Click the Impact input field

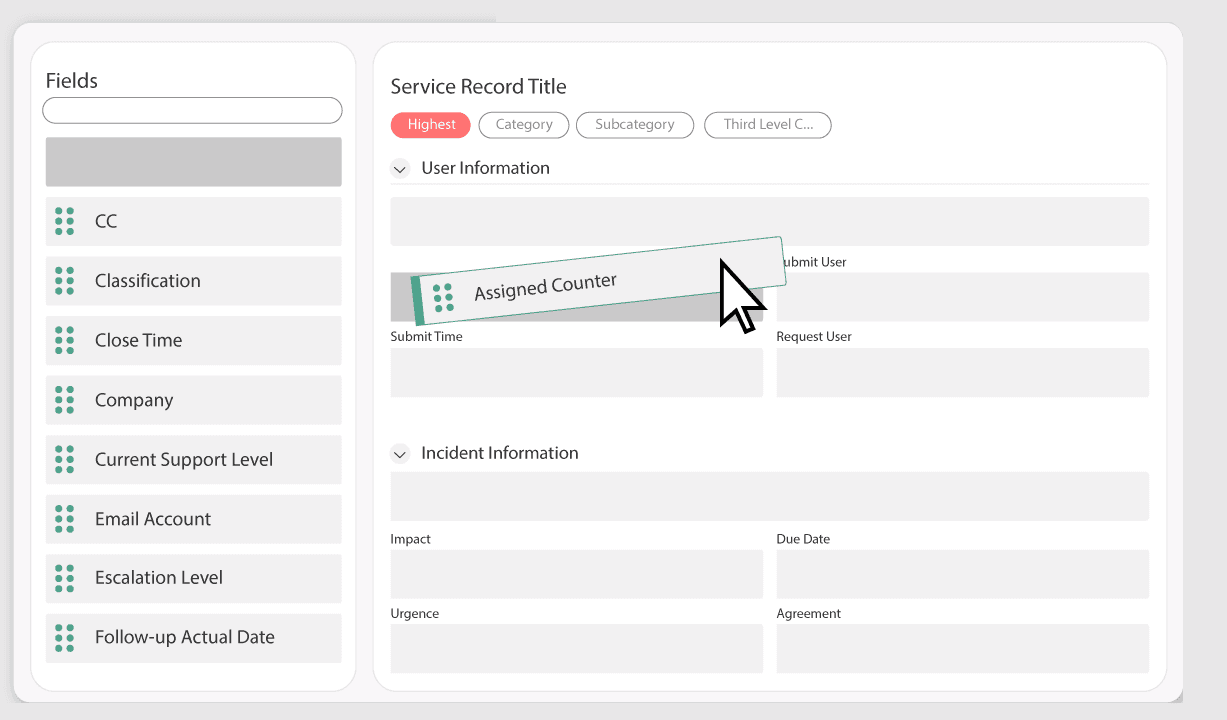click(x=577, y=574)
